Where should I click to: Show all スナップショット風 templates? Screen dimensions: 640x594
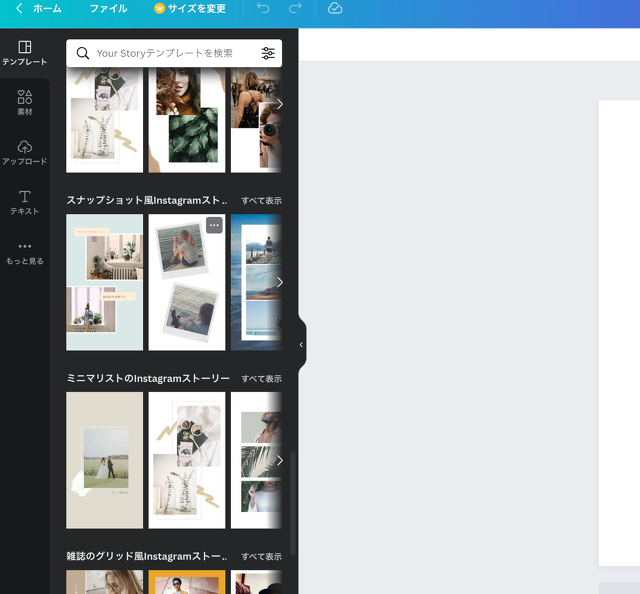coord(261,201)
